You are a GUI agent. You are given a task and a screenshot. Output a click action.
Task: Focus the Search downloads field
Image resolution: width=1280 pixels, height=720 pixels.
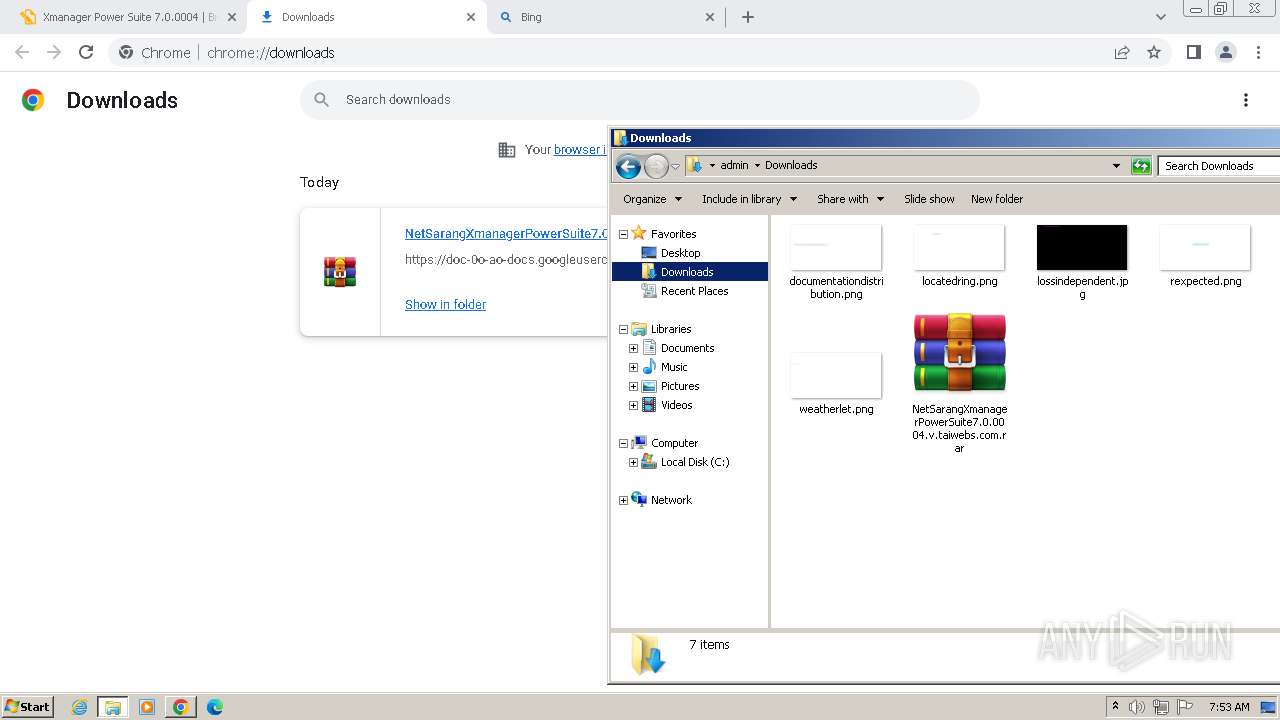[x=640, y=100]
